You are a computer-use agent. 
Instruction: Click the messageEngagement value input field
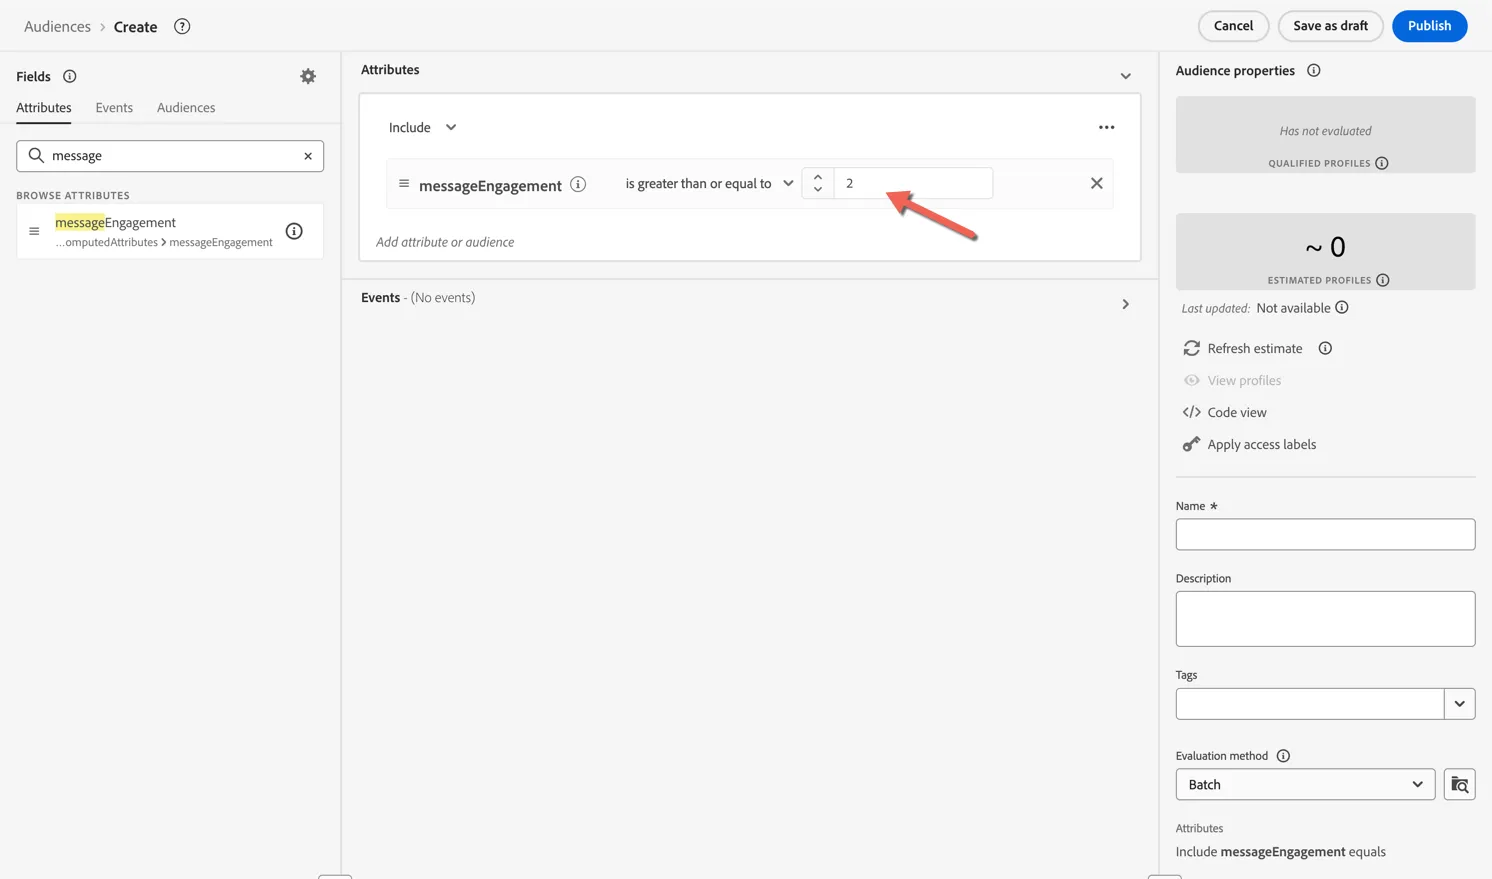(913, 183)
